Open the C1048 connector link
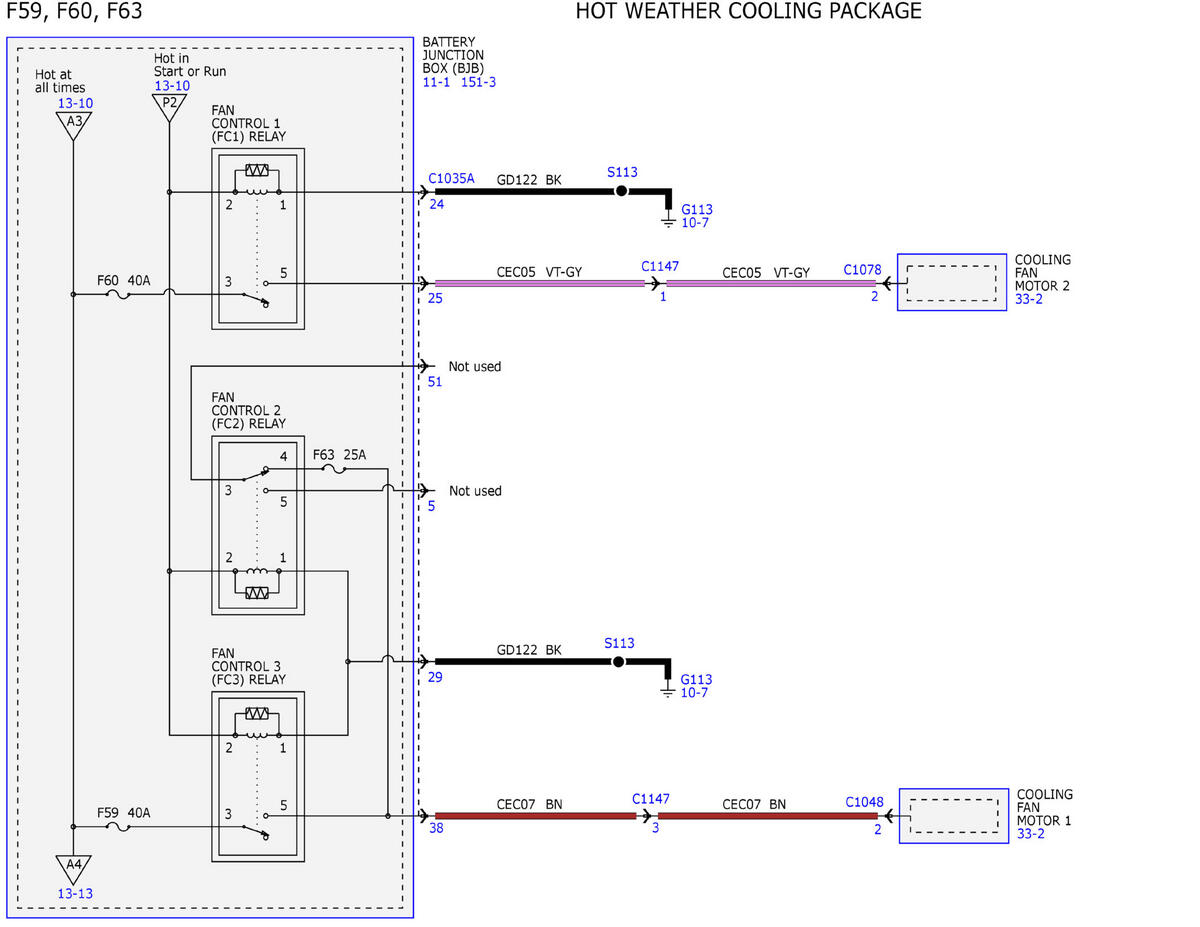 (864, 801)
